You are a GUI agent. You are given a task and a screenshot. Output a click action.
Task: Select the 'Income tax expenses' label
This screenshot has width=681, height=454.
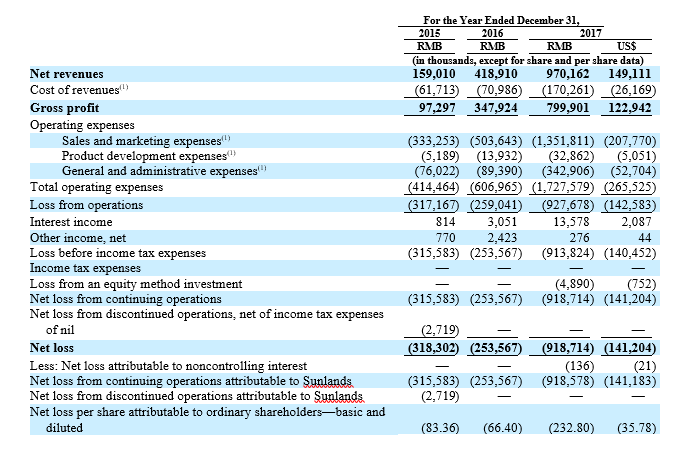pos(85,268)
